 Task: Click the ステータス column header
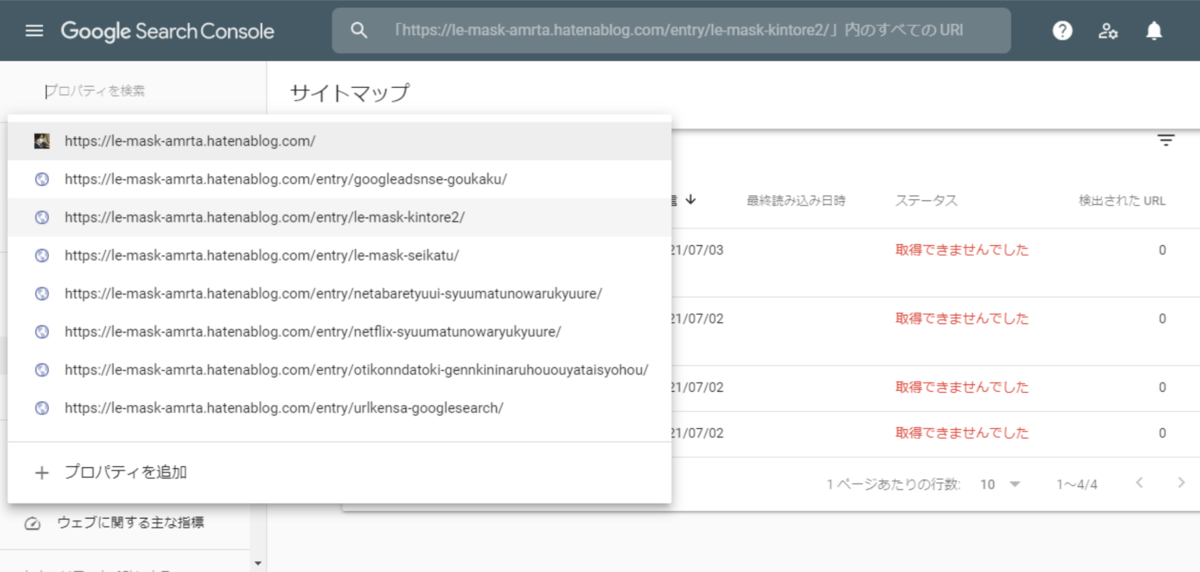click(x=926, y=201)
